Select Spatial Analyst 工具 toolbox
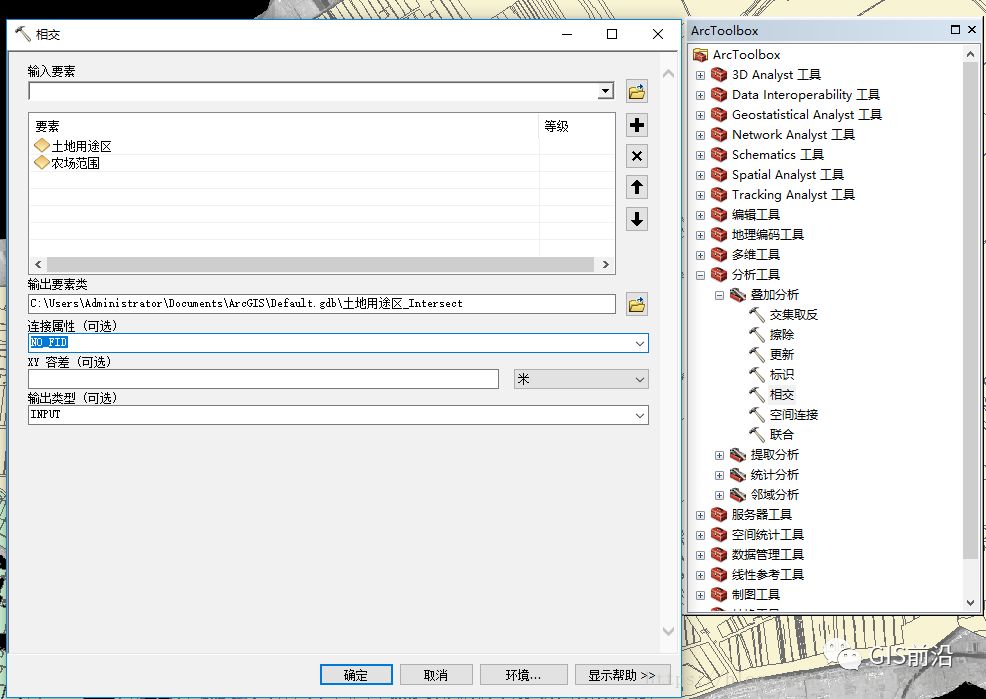986x699 pixels. 787,175
